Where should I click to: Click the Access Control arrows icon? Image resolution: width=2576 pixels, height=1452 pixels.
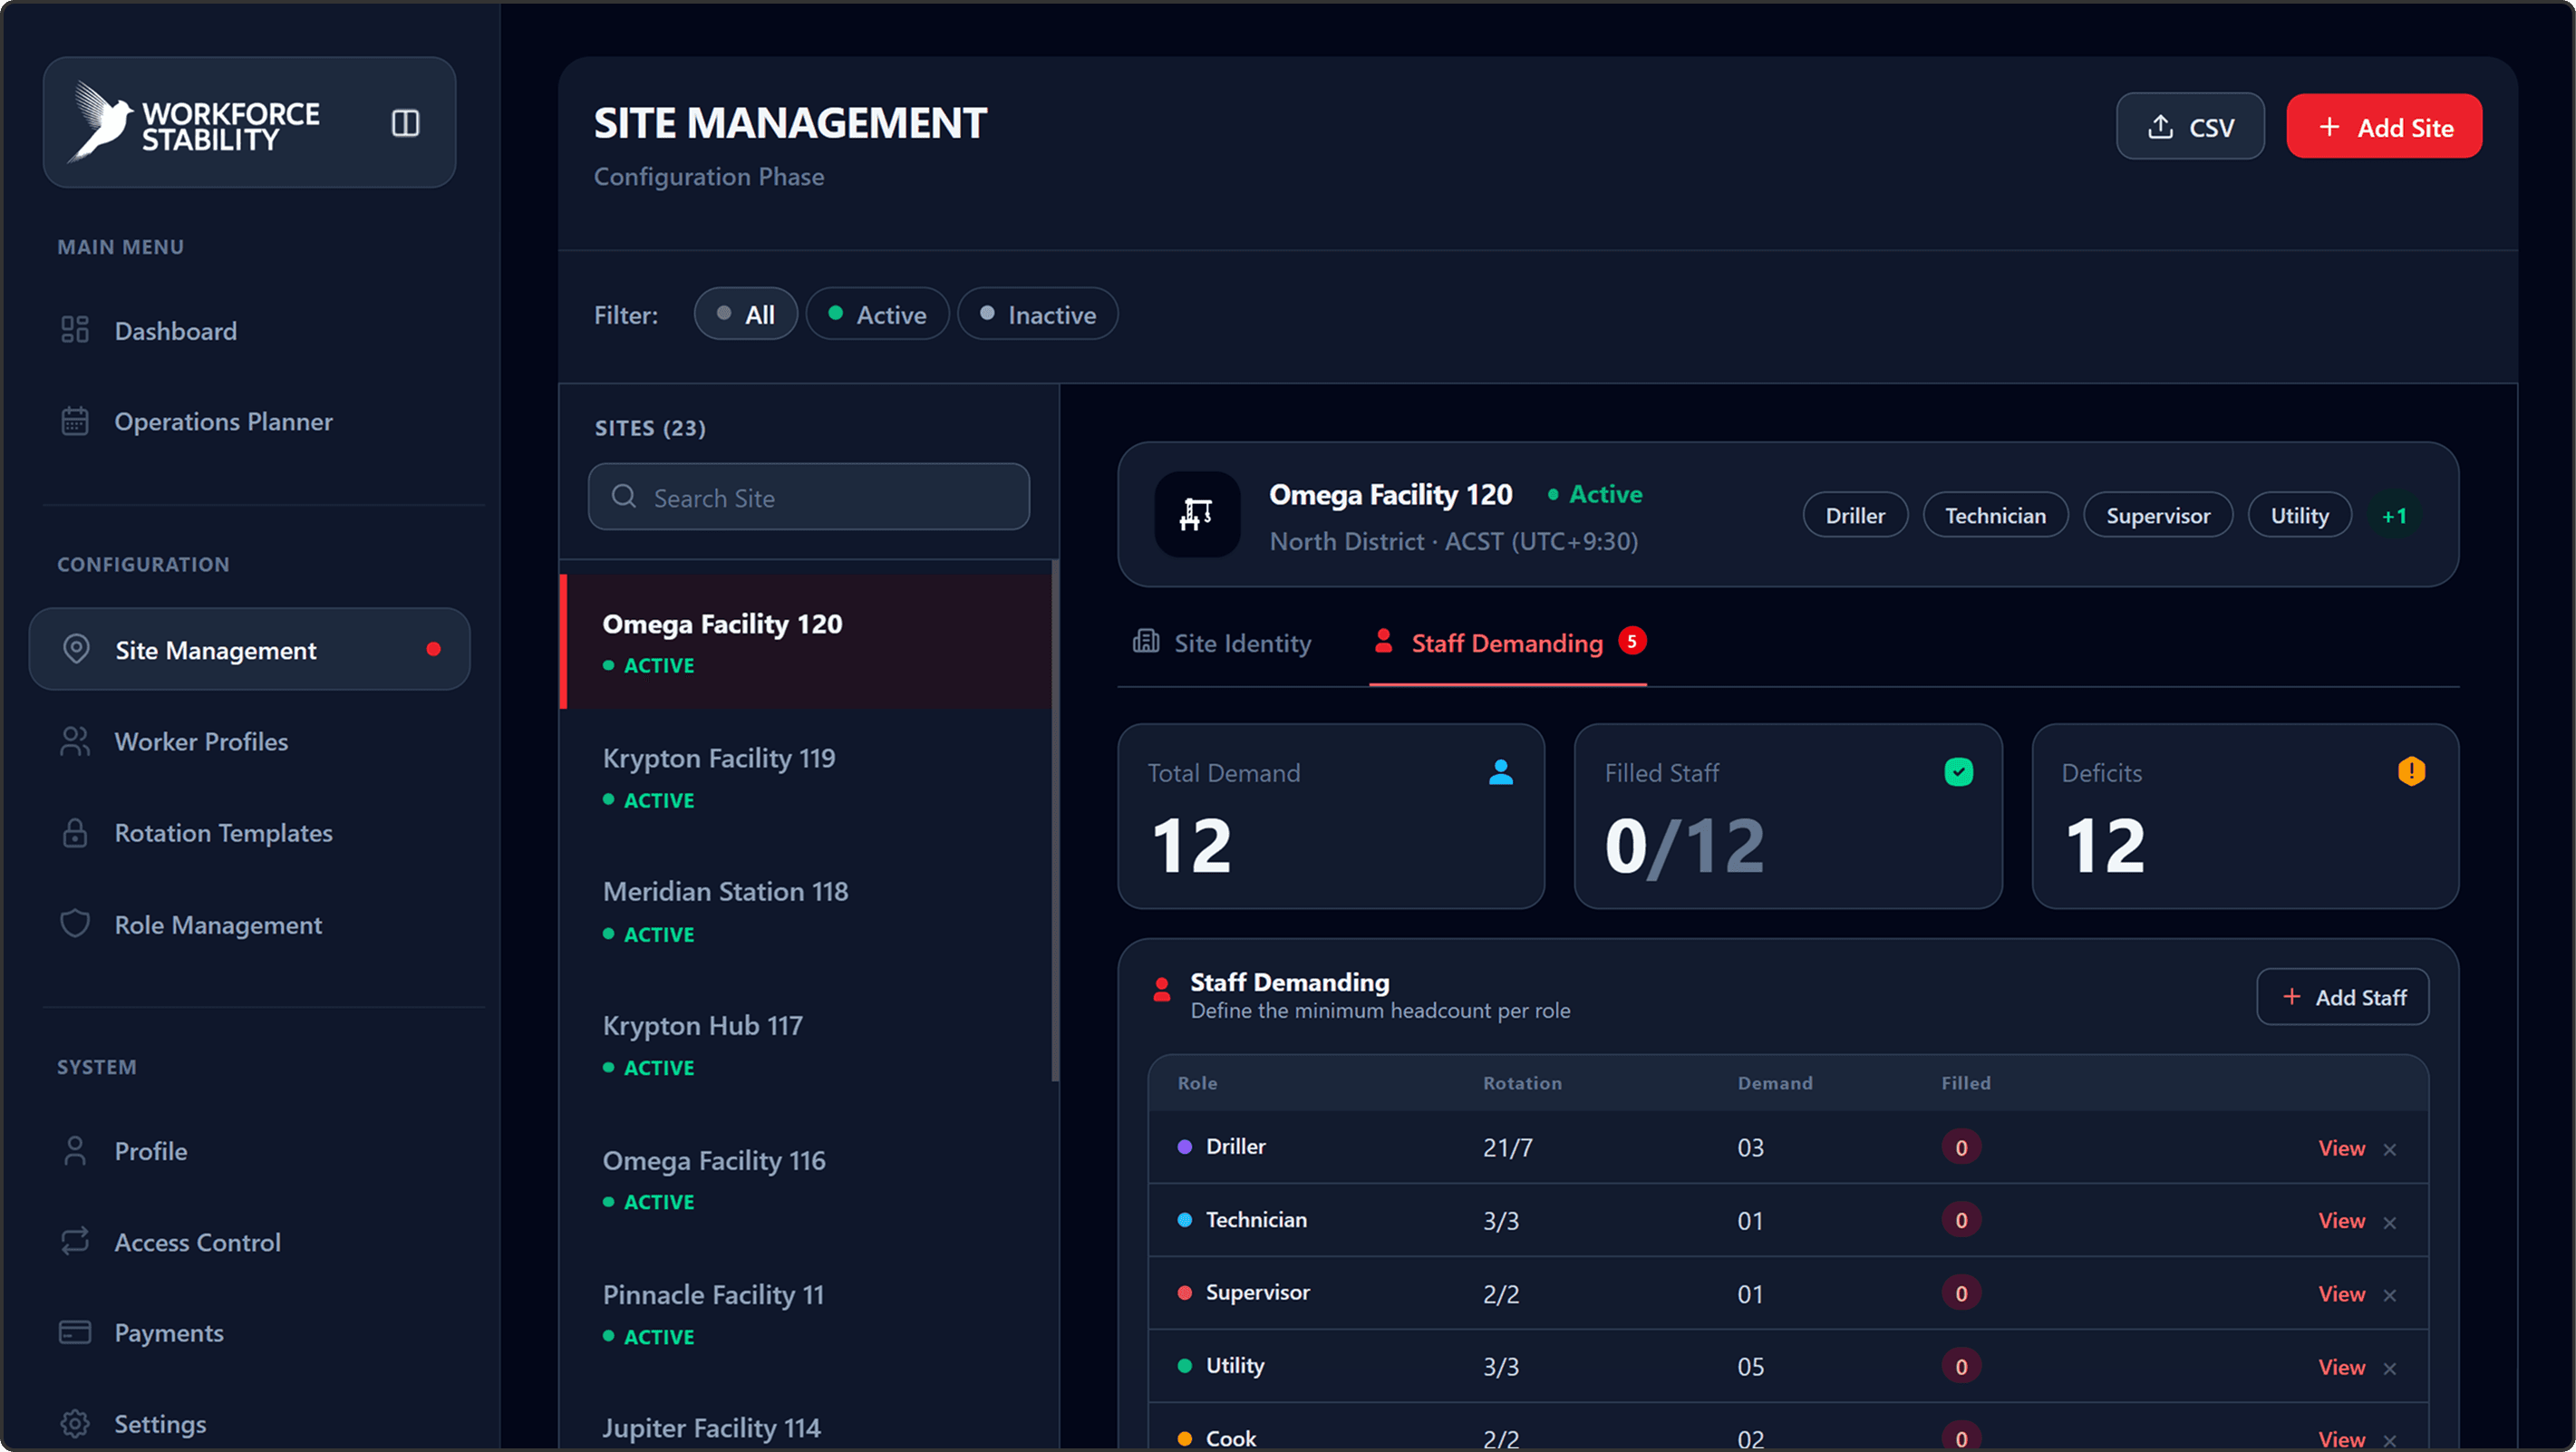(75, 1241)
